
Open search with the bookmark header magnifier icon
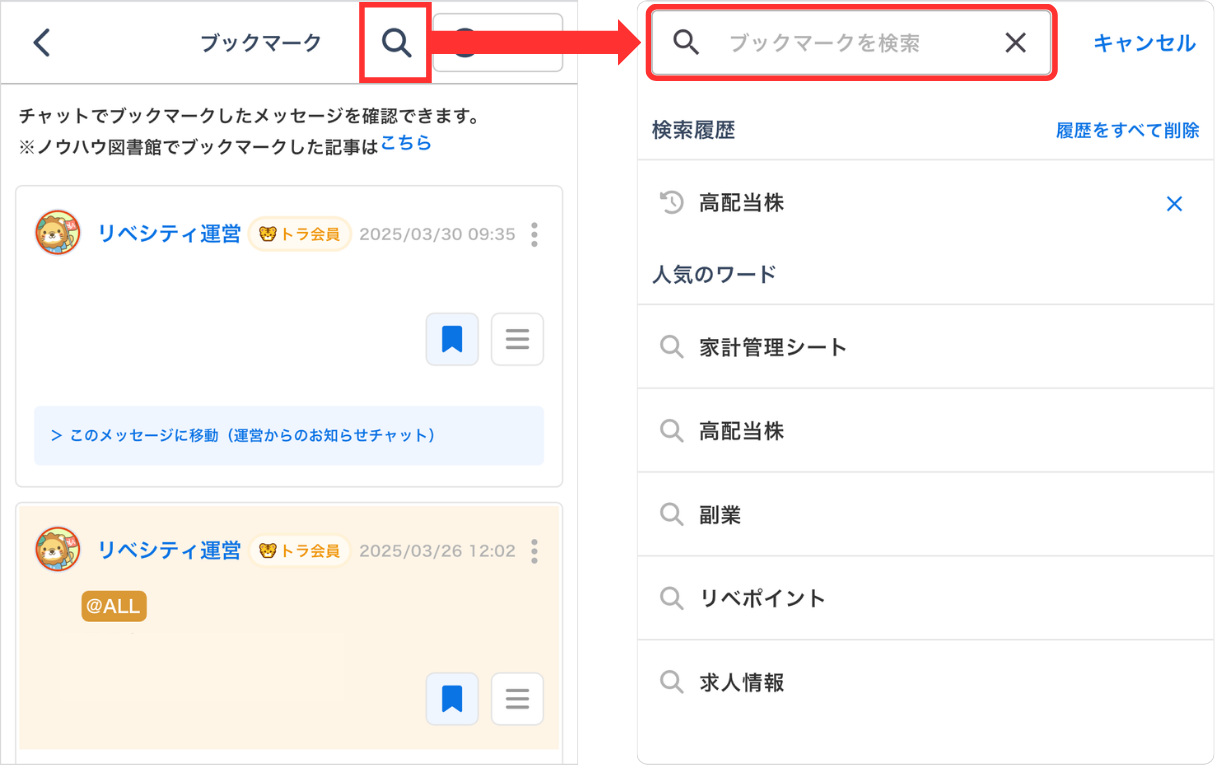pos(394,43)
